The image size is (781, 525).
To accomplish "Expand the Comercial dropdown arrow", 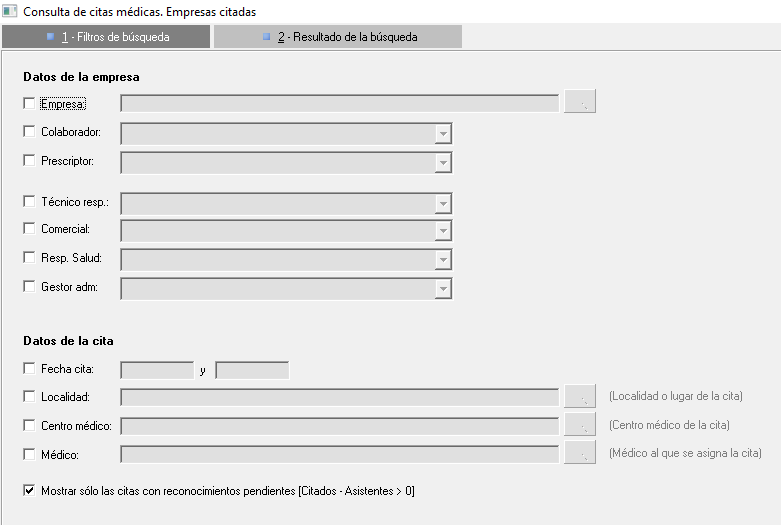I will coord(443,232).
